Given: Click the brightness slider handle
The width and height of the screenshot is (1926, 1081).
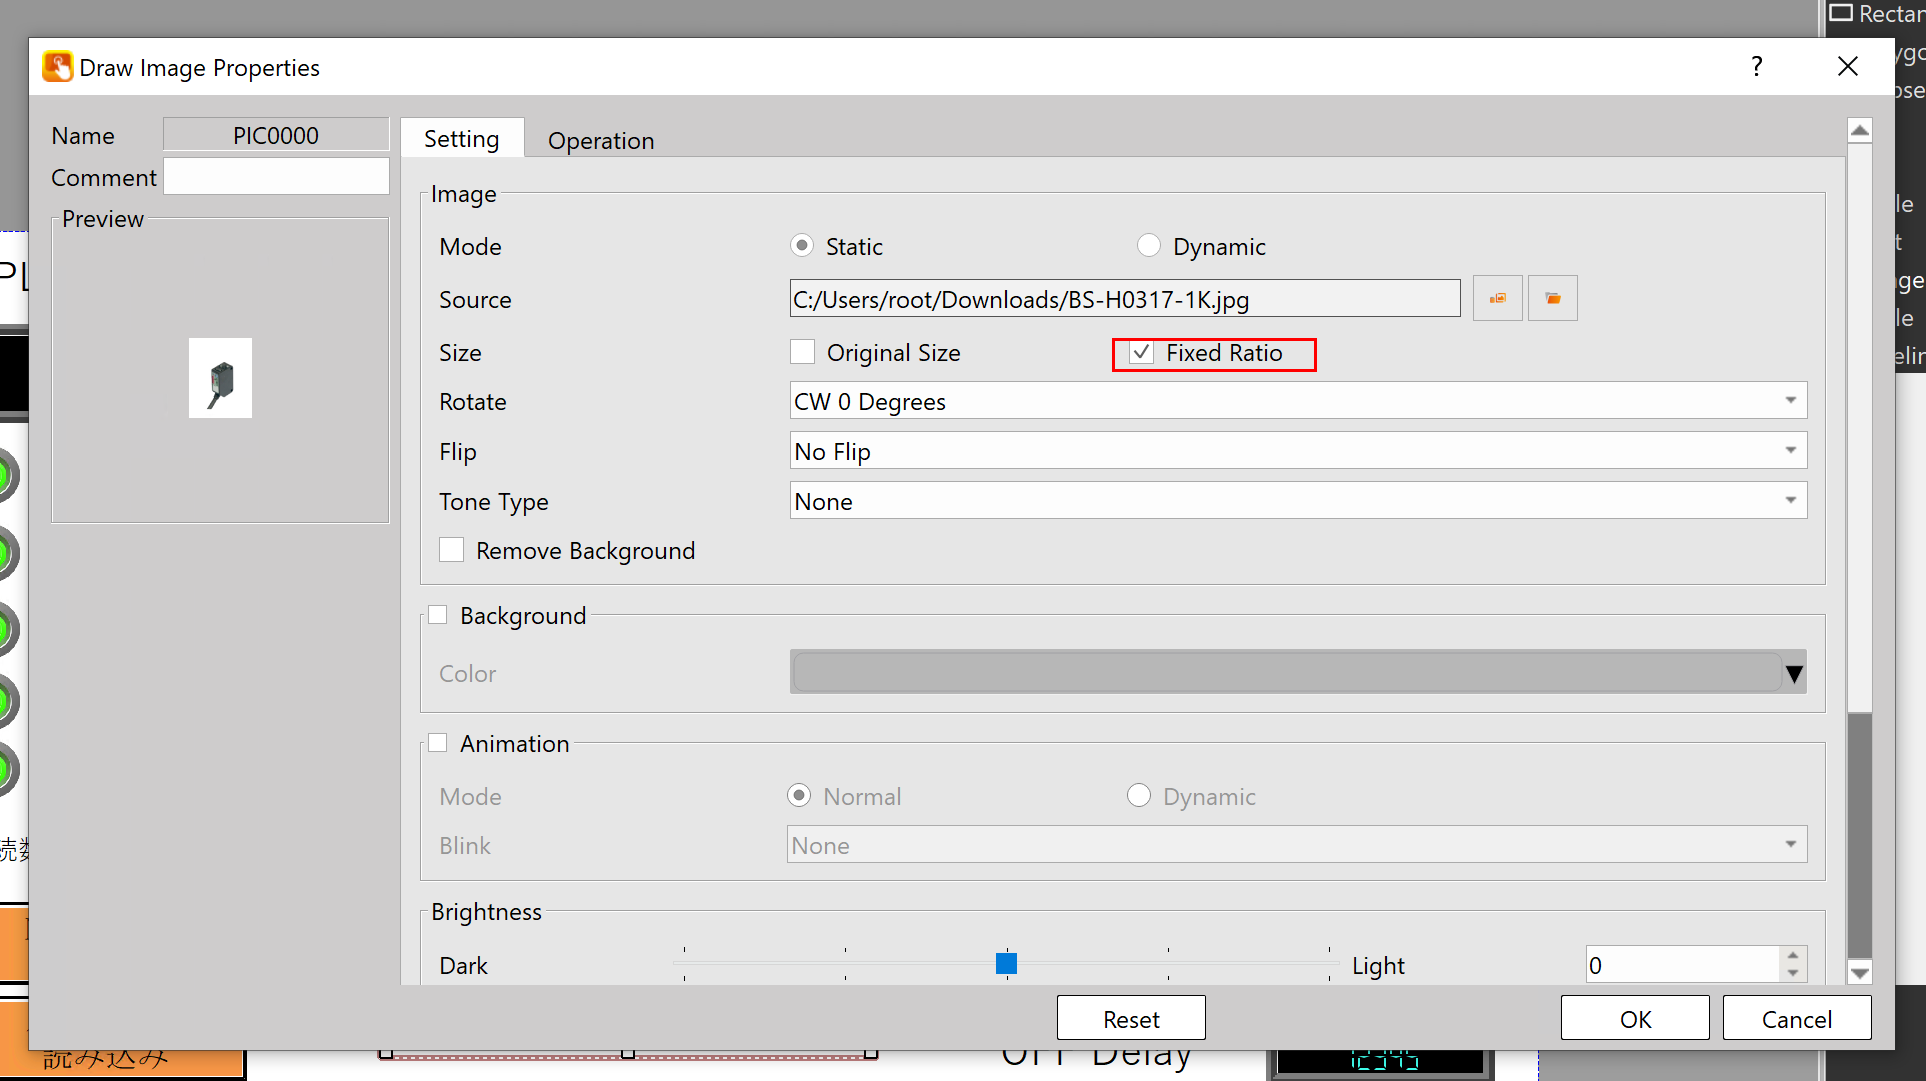Looking at the screenshot, I should (x=1006, y=963).
